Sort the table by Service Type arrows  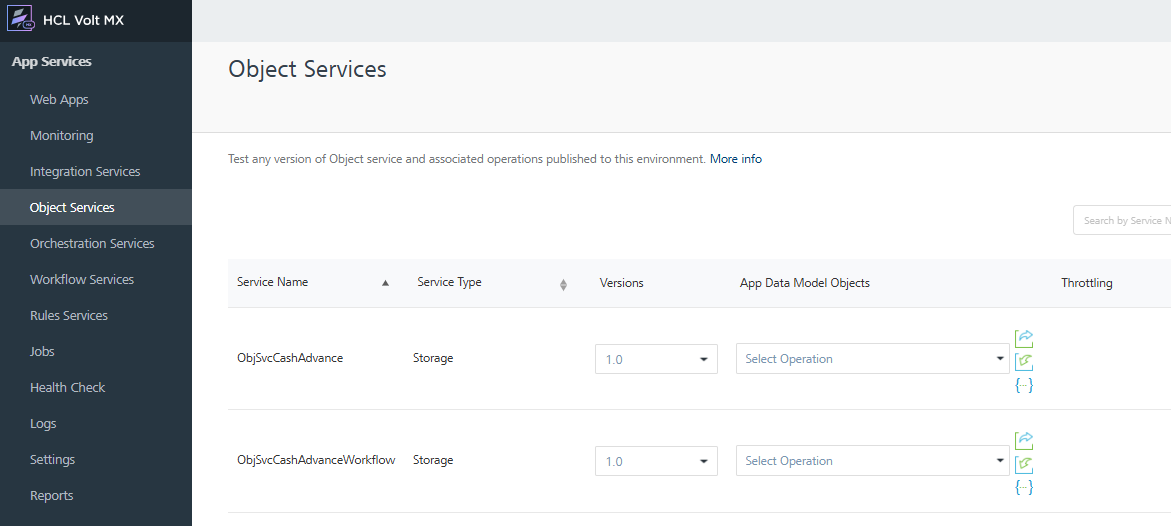click(563, 284)
